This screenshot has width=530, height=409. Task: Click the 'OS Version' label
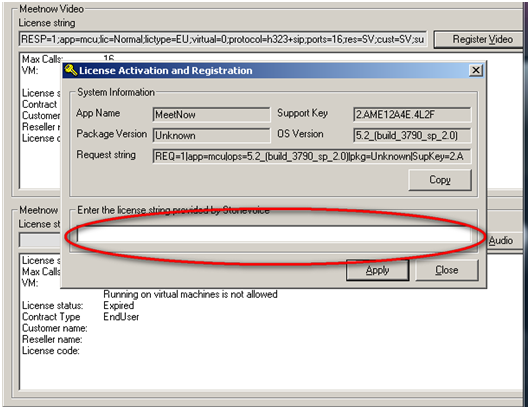[x=300, y=134]
